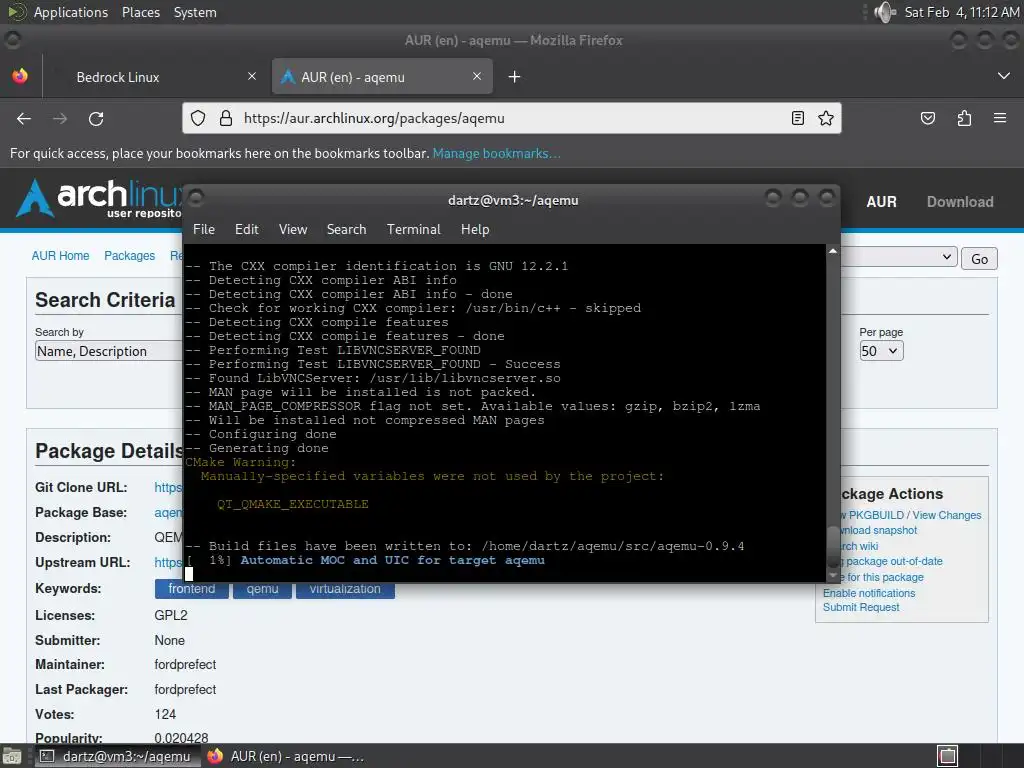The width and height of the screenshot is (1024, 768).
Task: Click the Firefox logo left of tabs
Action: (x=20, y=76)
